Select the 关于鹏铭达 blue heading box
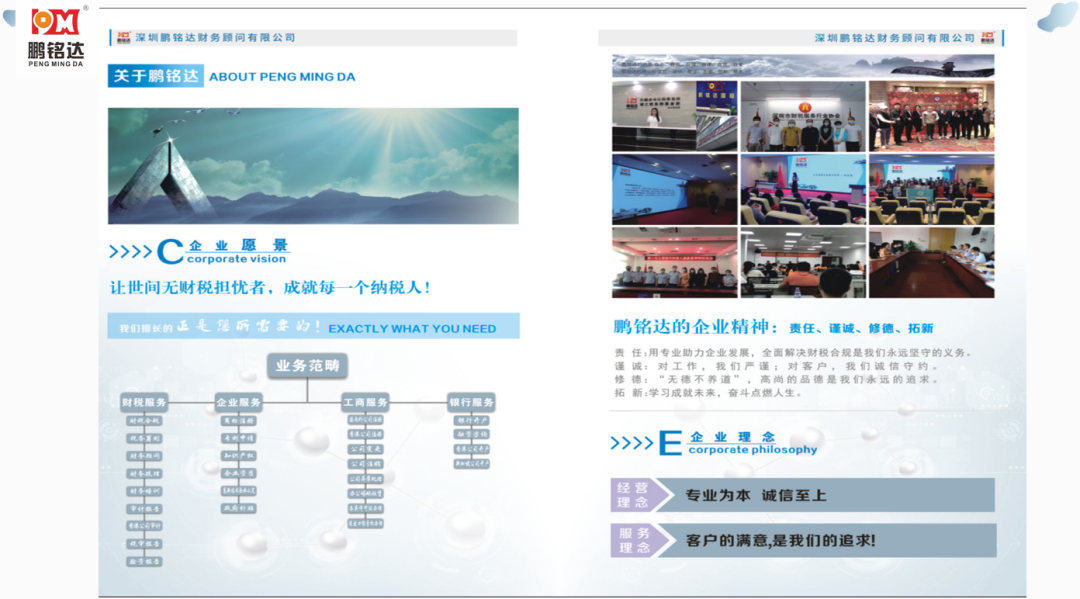 click(156, 76)
